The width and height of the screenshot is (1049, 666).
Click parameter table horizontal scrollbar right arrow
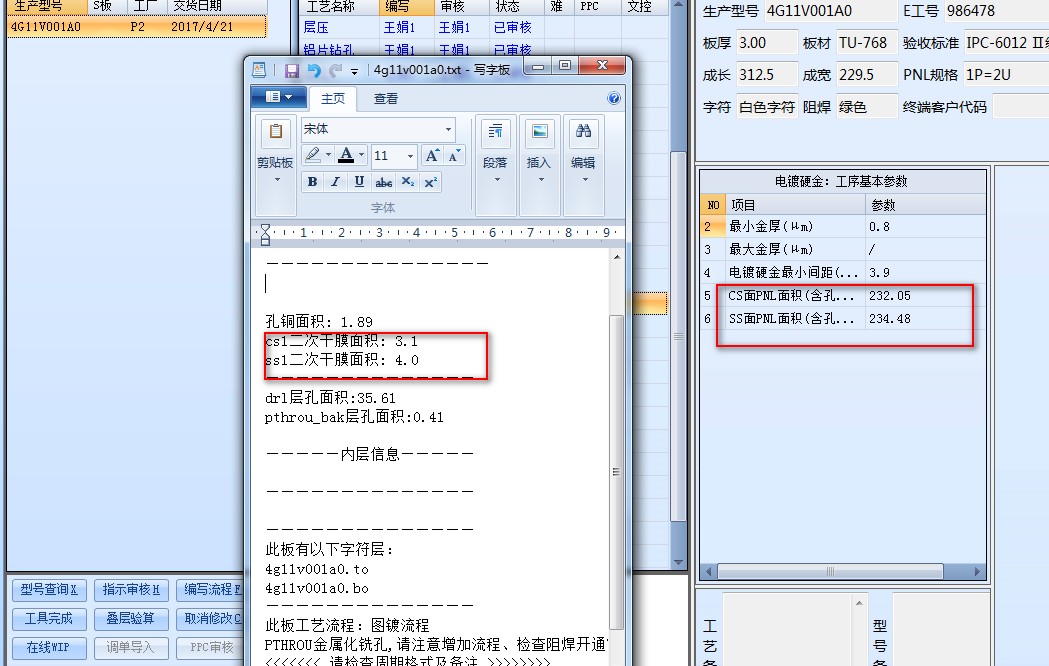coord(977,572)
